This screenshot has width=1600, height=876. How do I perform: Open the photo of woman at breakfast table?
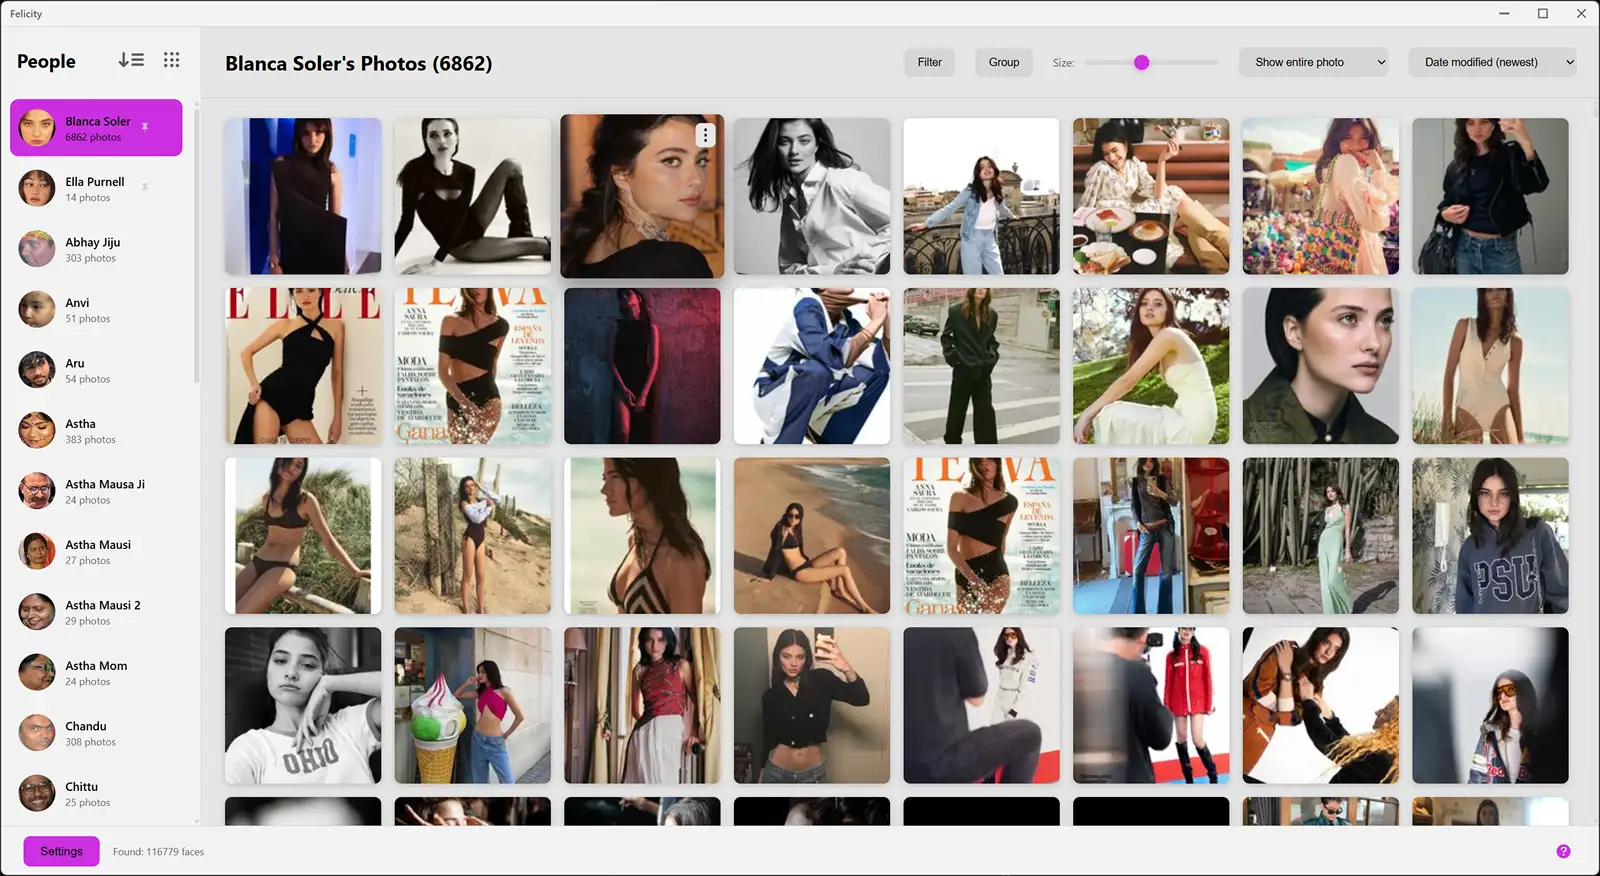[x=1151, y=196]
